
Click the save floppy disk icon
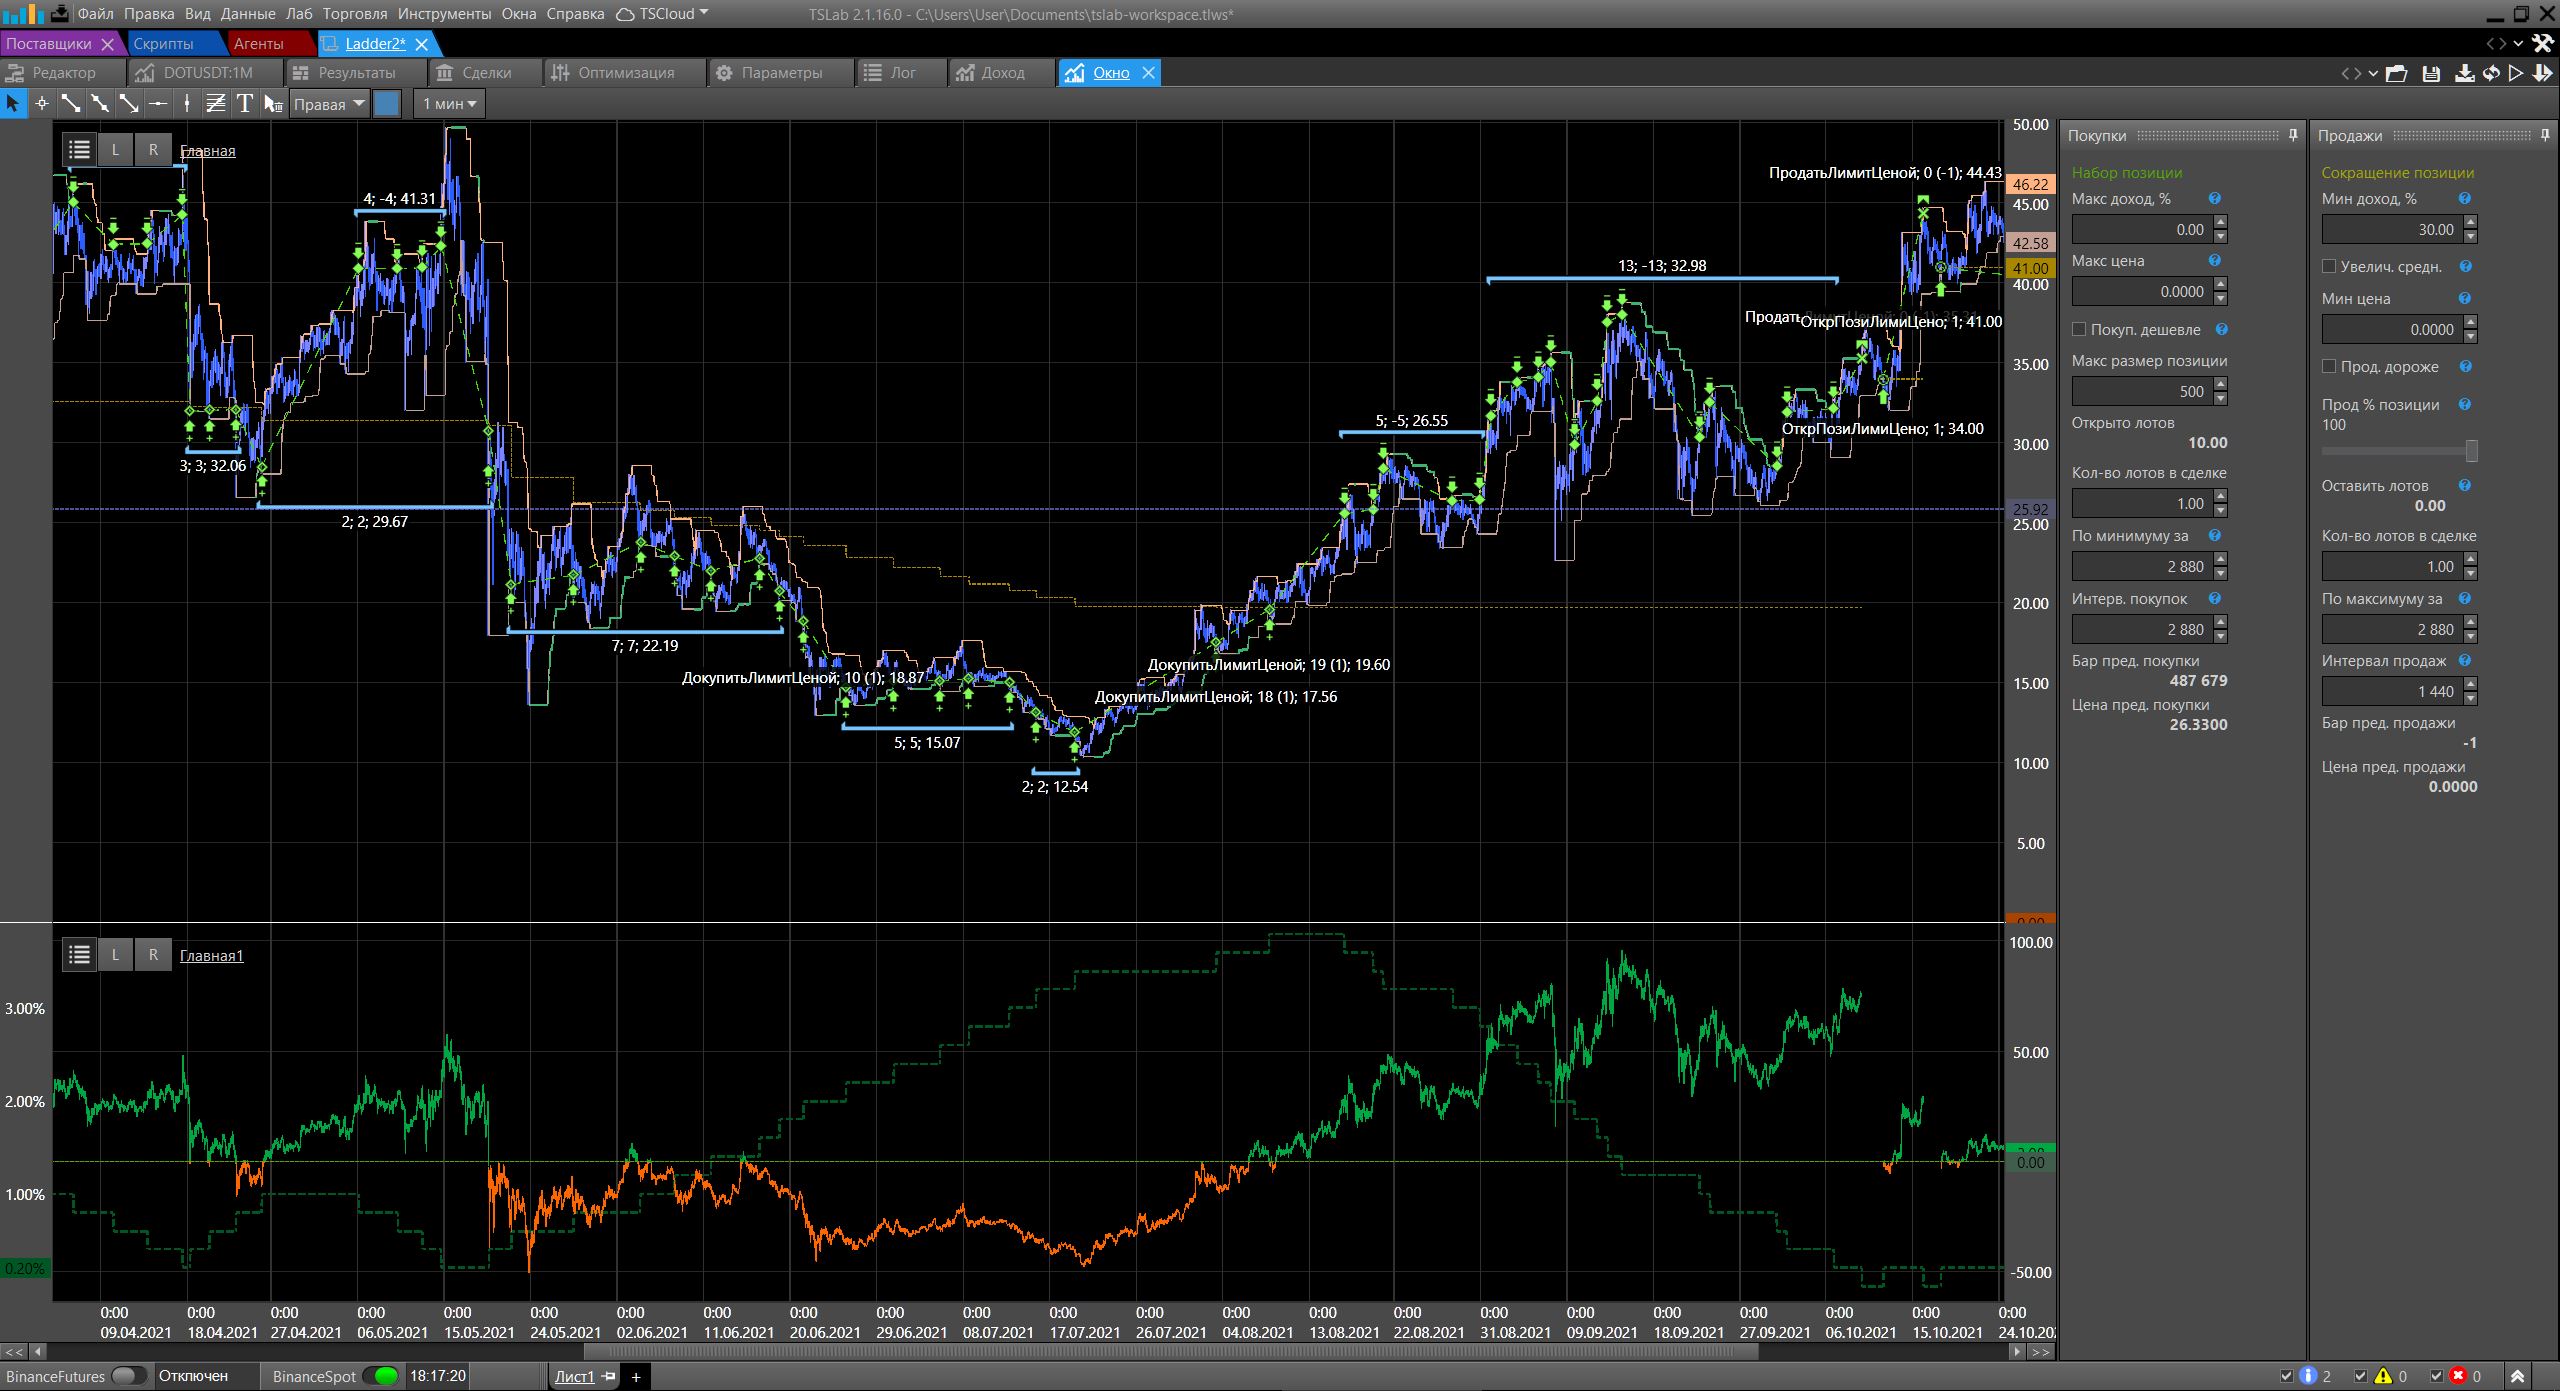tap(2432, 73)
